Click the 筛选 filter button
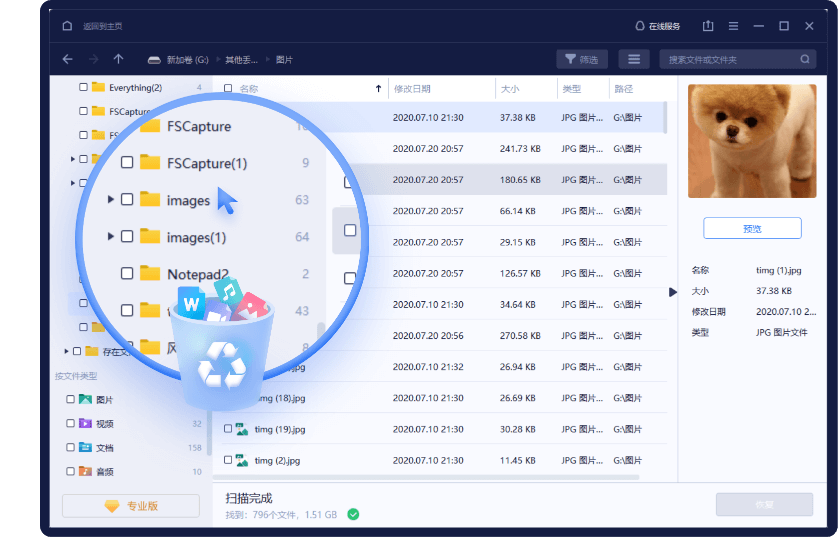The image size is (838, 537). click(x=582, y=59)
